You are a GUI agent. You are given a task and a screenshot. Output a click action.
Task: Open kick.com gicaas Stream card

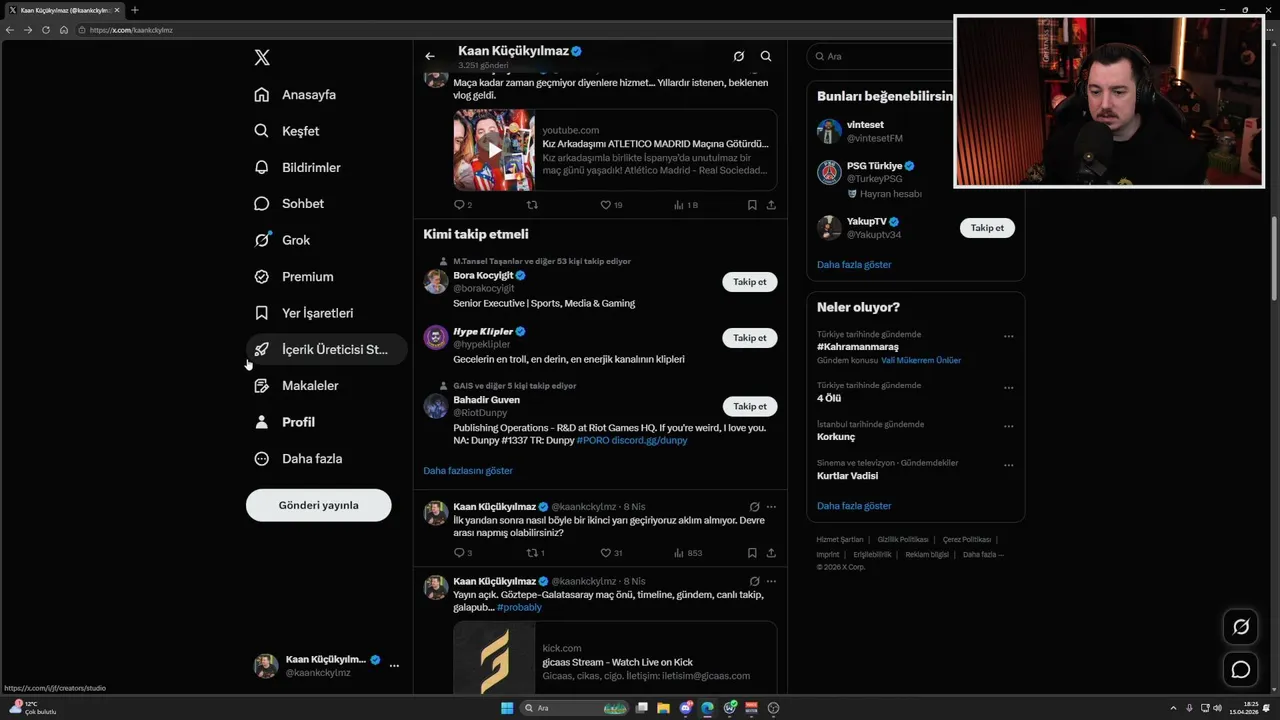615,658
